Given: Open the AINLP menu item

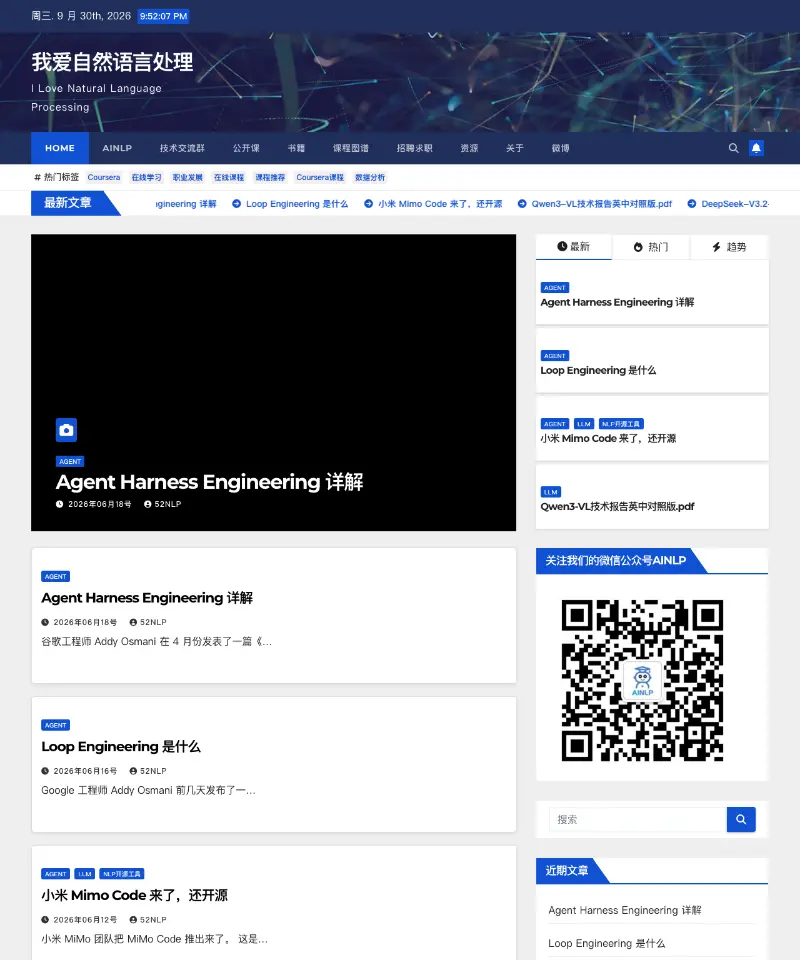Looking at the screenshot, I should (x=117, y=148).
